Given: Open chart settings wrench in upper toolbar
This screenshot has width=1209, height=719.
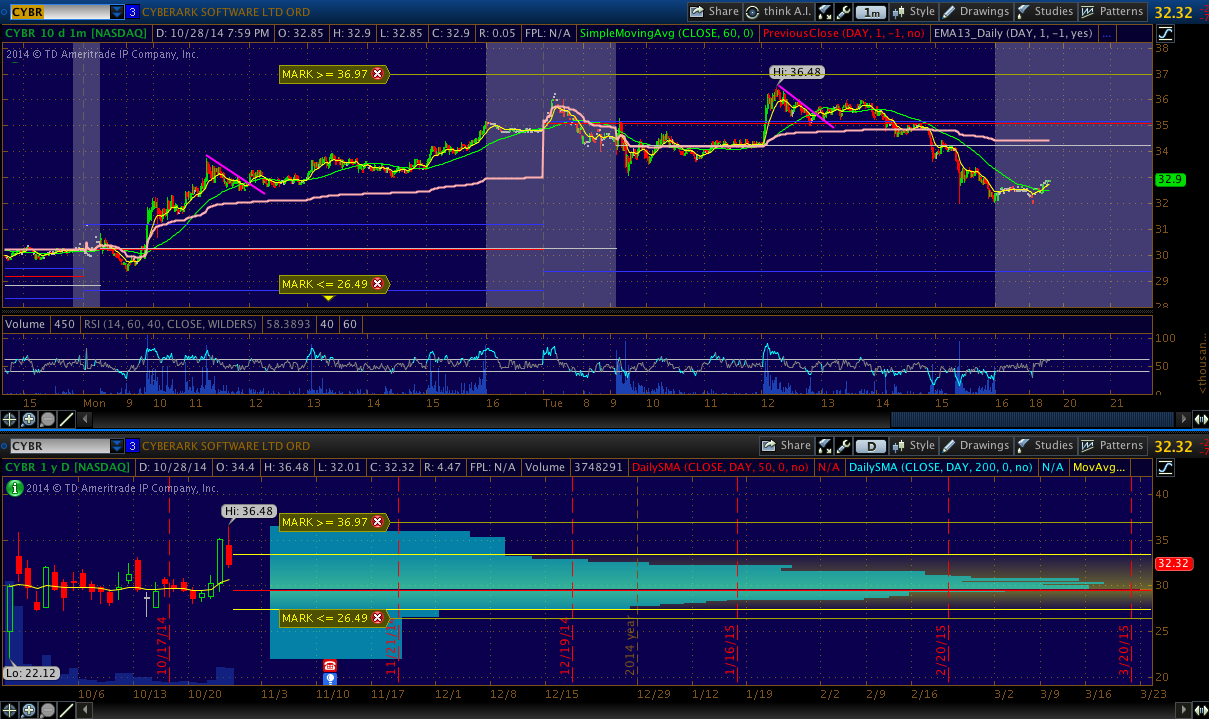Looking at the screenshot, I should [x=843, y=12].
